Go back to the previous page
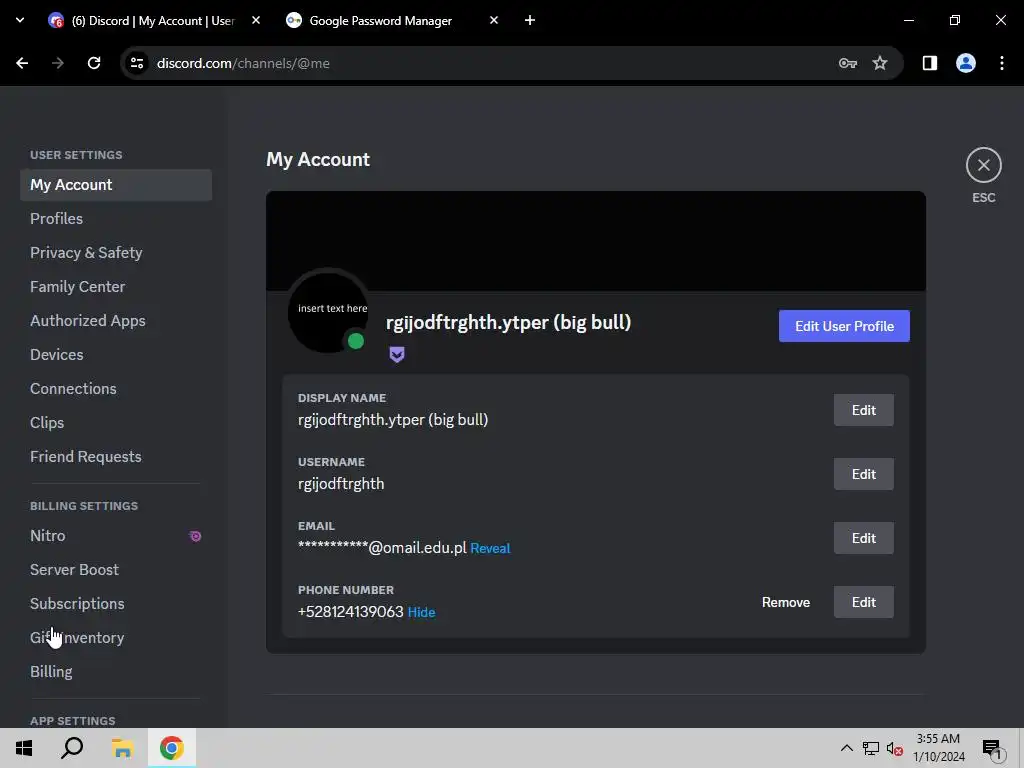 pyautogui.click(x=22, y=63)
